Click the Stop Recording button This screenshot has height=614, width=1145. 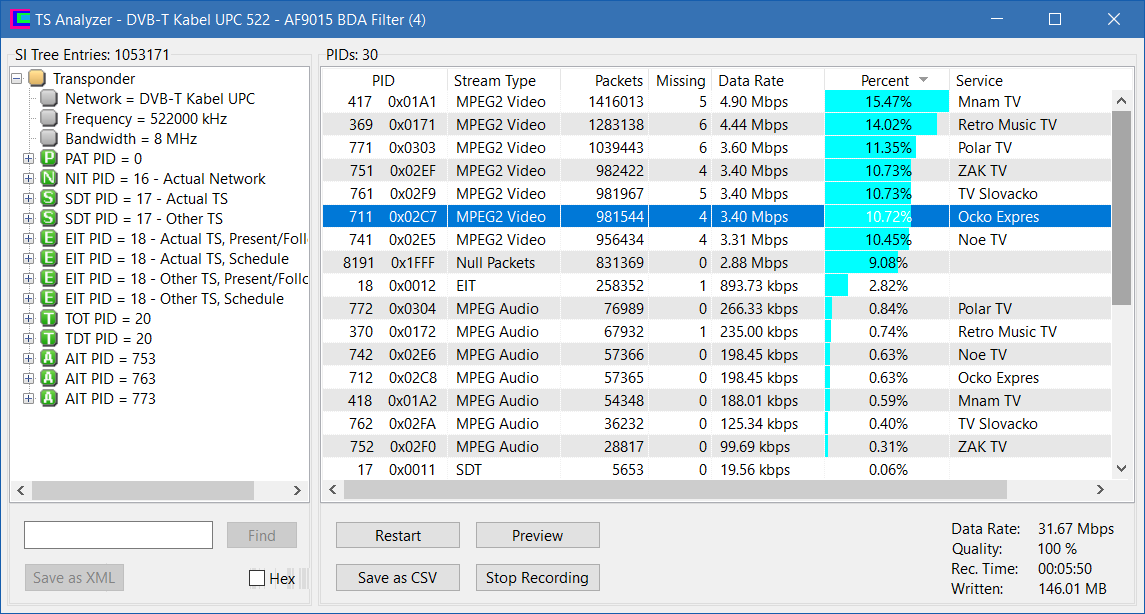537,577
